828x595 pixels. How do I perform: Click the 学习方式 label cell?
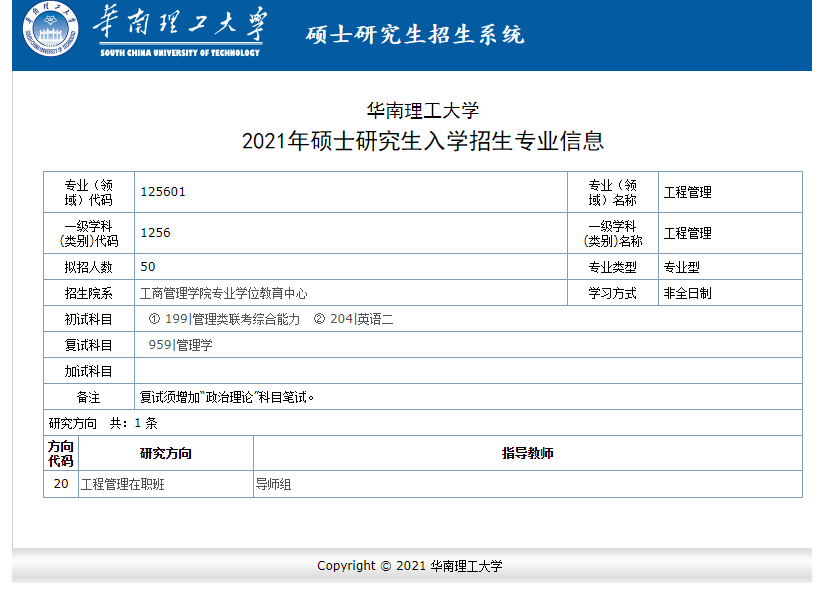(613, 293)
